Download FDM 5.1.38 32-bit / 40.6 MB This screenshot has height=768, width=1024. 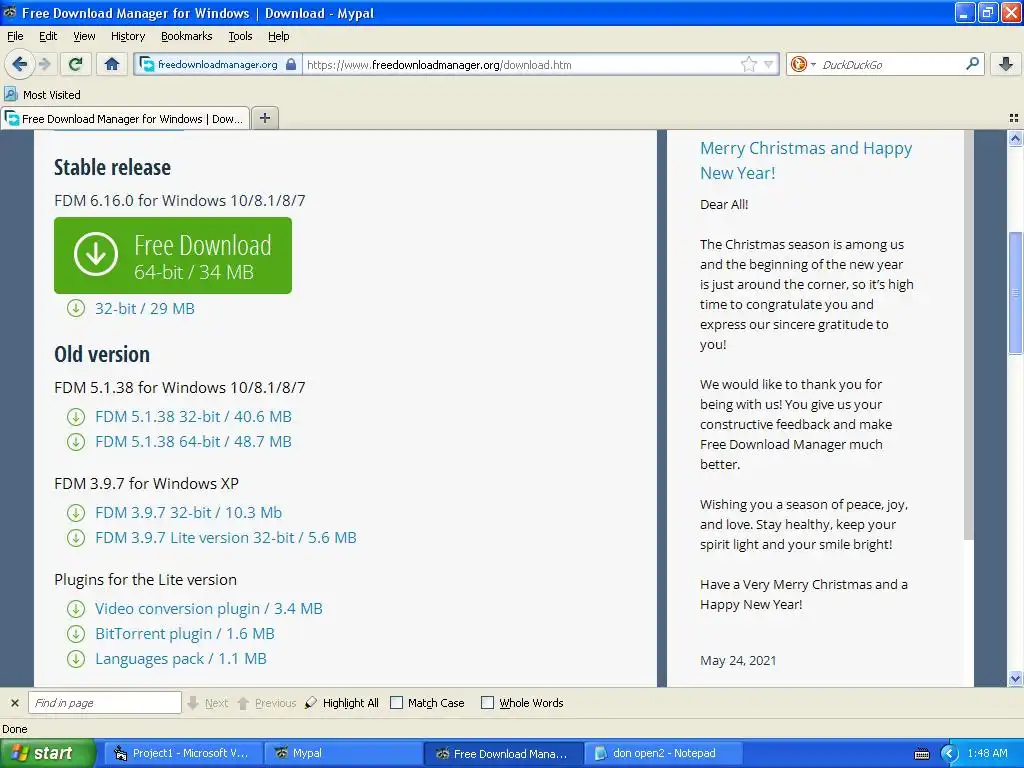coord(193,416)
